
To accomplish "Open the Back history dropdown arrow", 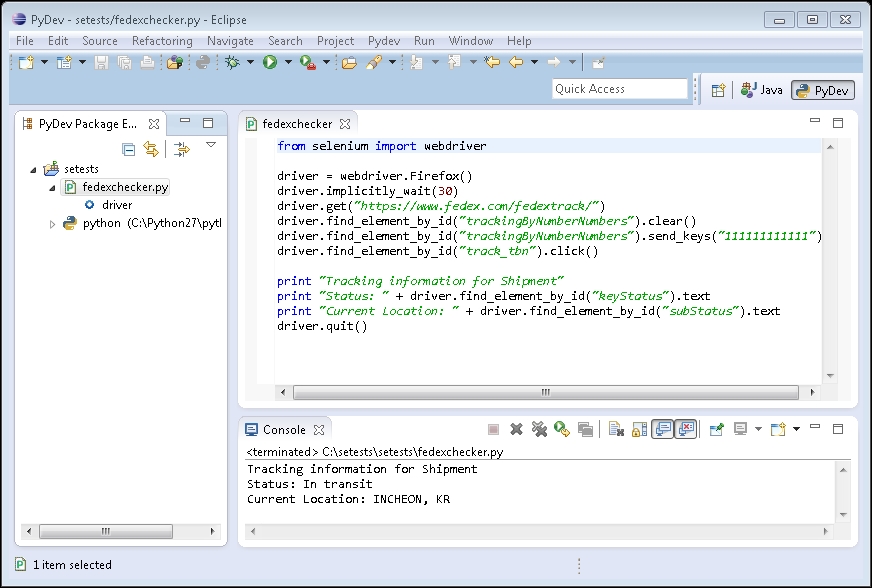I will coord(534,62).
